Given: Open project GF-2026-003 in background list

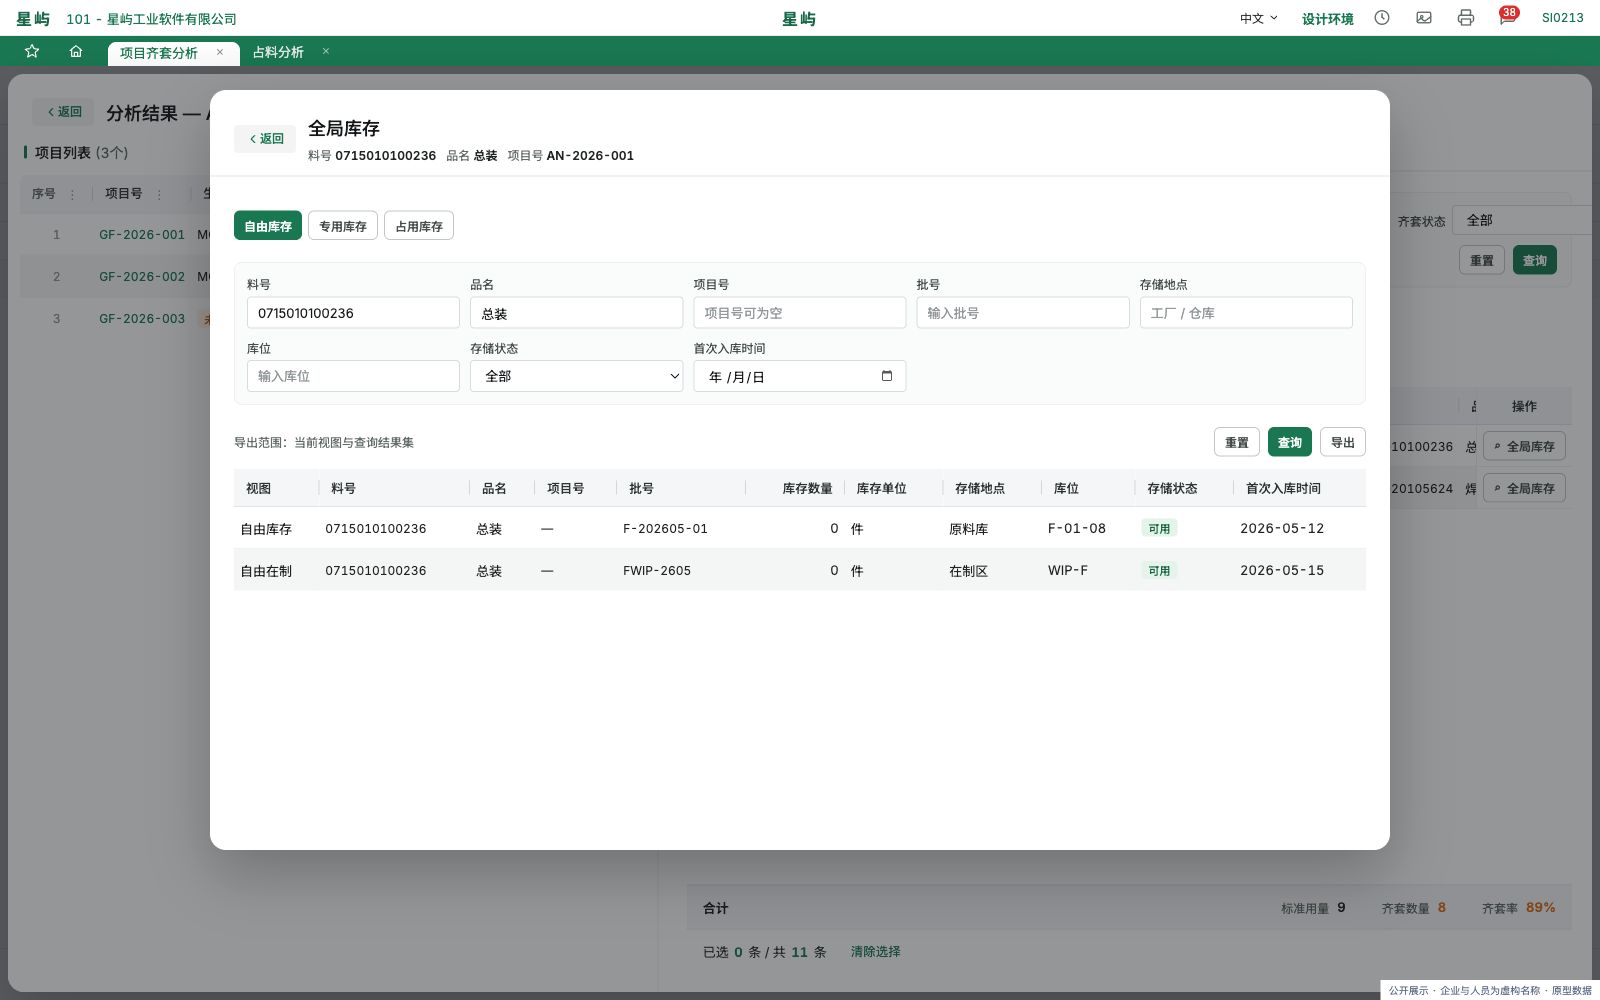Looking at the screenshot, I should click(142, 319).
